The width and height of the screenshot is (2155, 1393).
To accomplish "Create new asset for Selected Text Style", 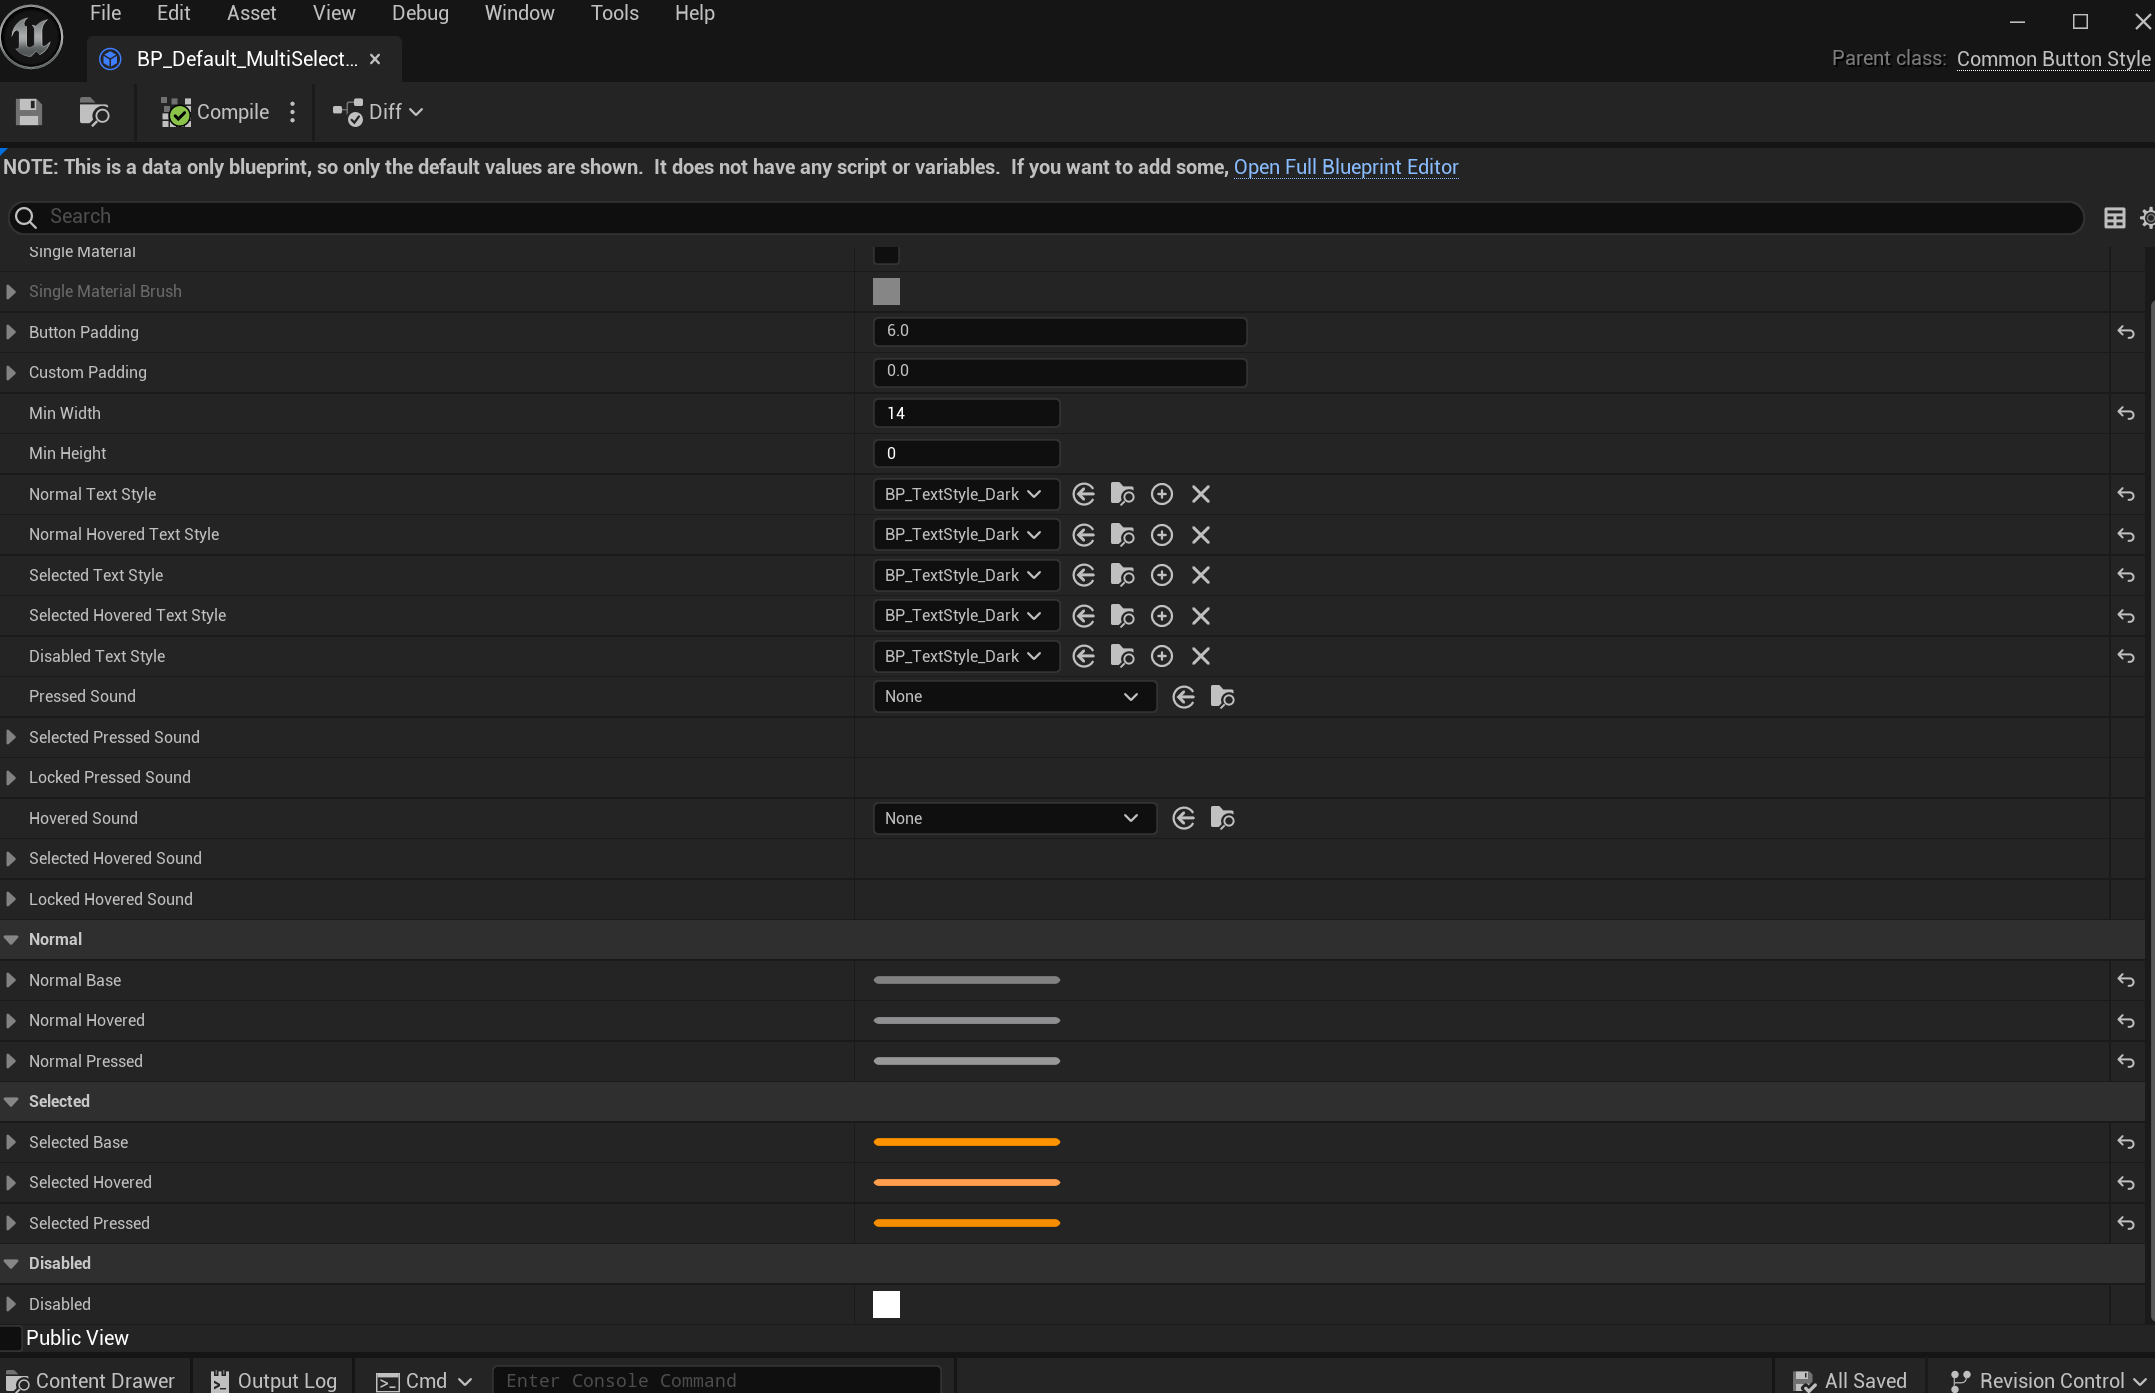I will click(1161, 575).
